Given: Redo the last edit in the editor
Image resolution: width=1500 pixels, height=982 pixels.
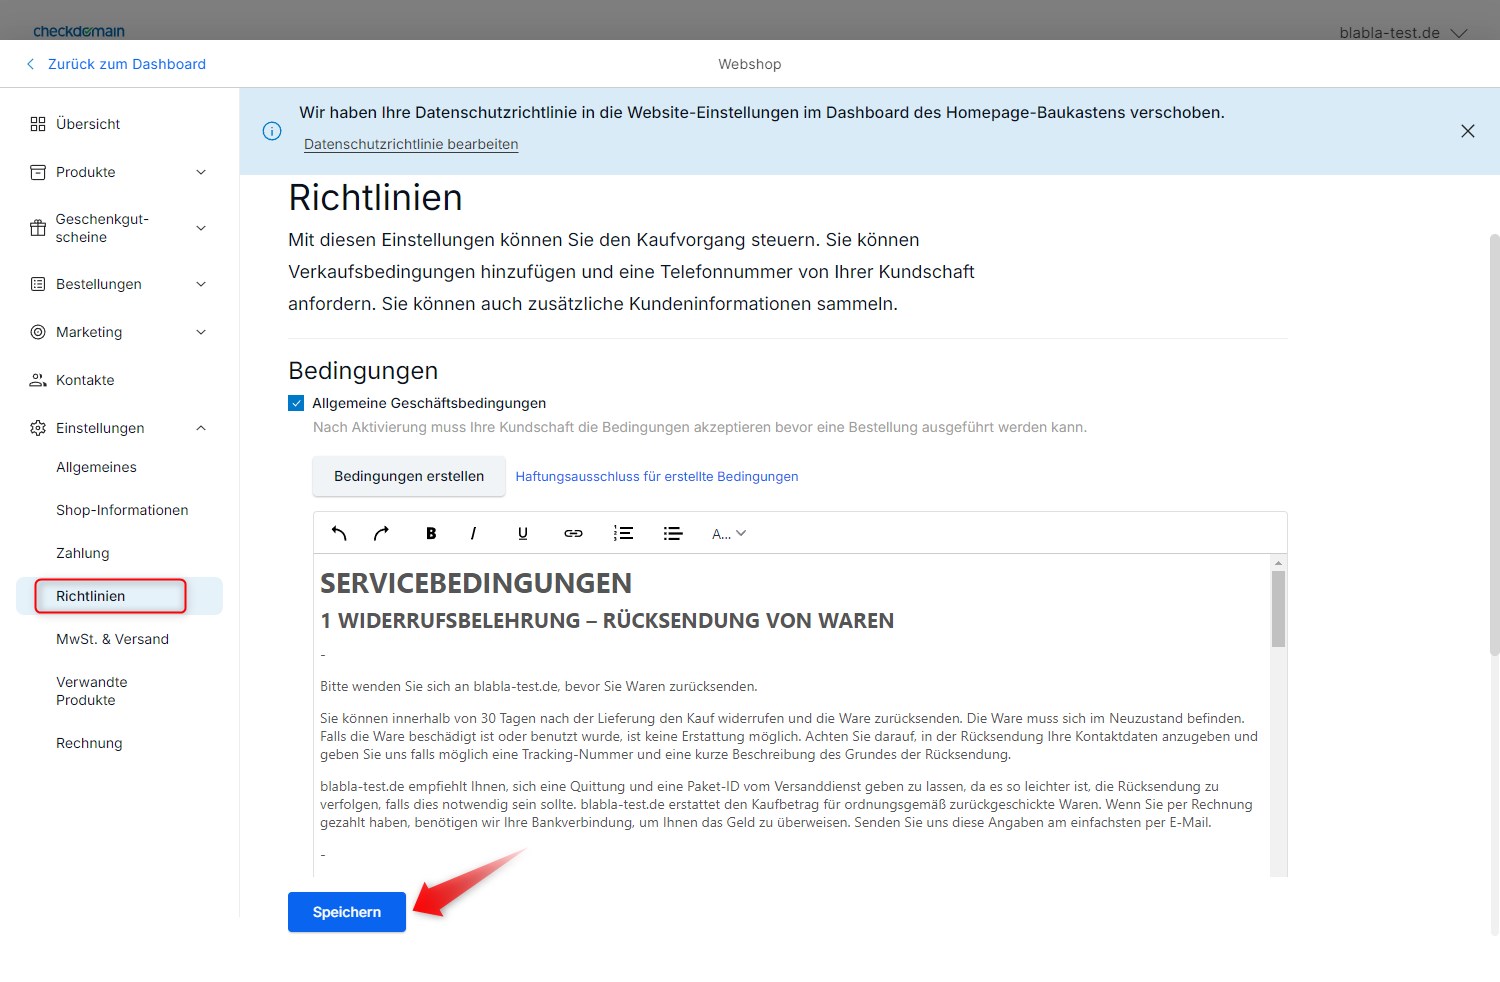Looking at the screenshot, I should pyautogui.click(x=380, y=532).
